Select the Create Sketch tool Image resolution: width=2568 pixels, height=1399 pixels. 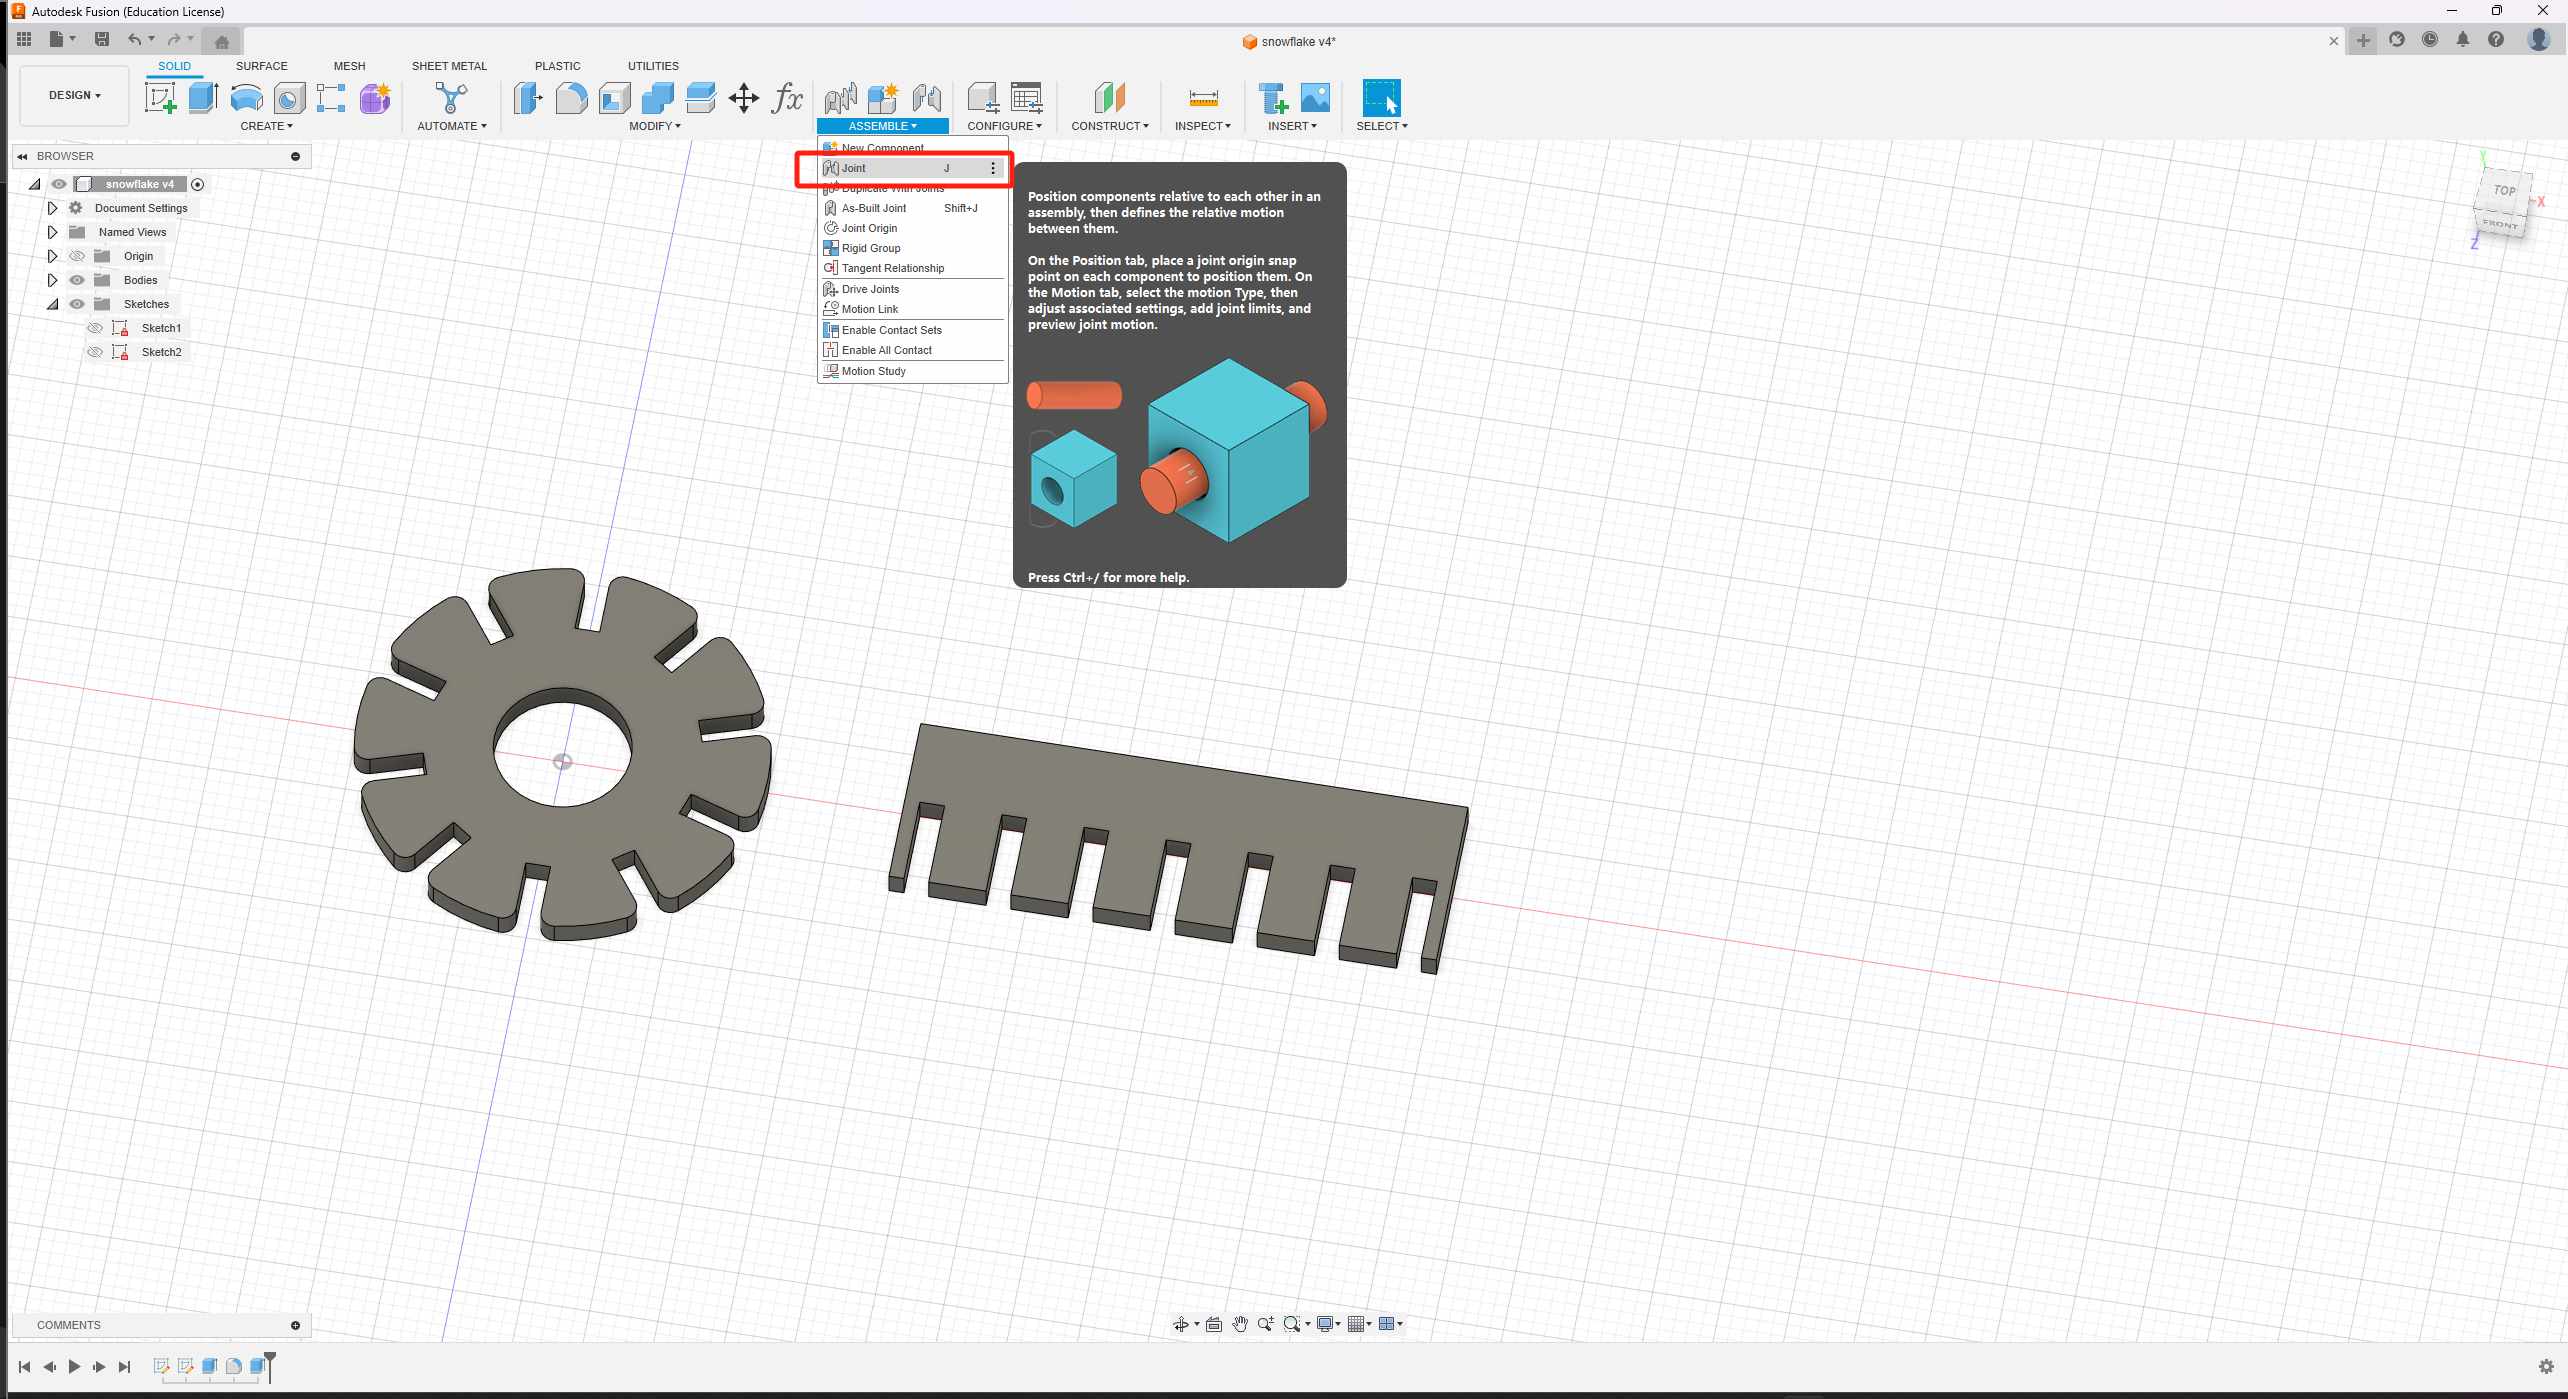[160, 98]
